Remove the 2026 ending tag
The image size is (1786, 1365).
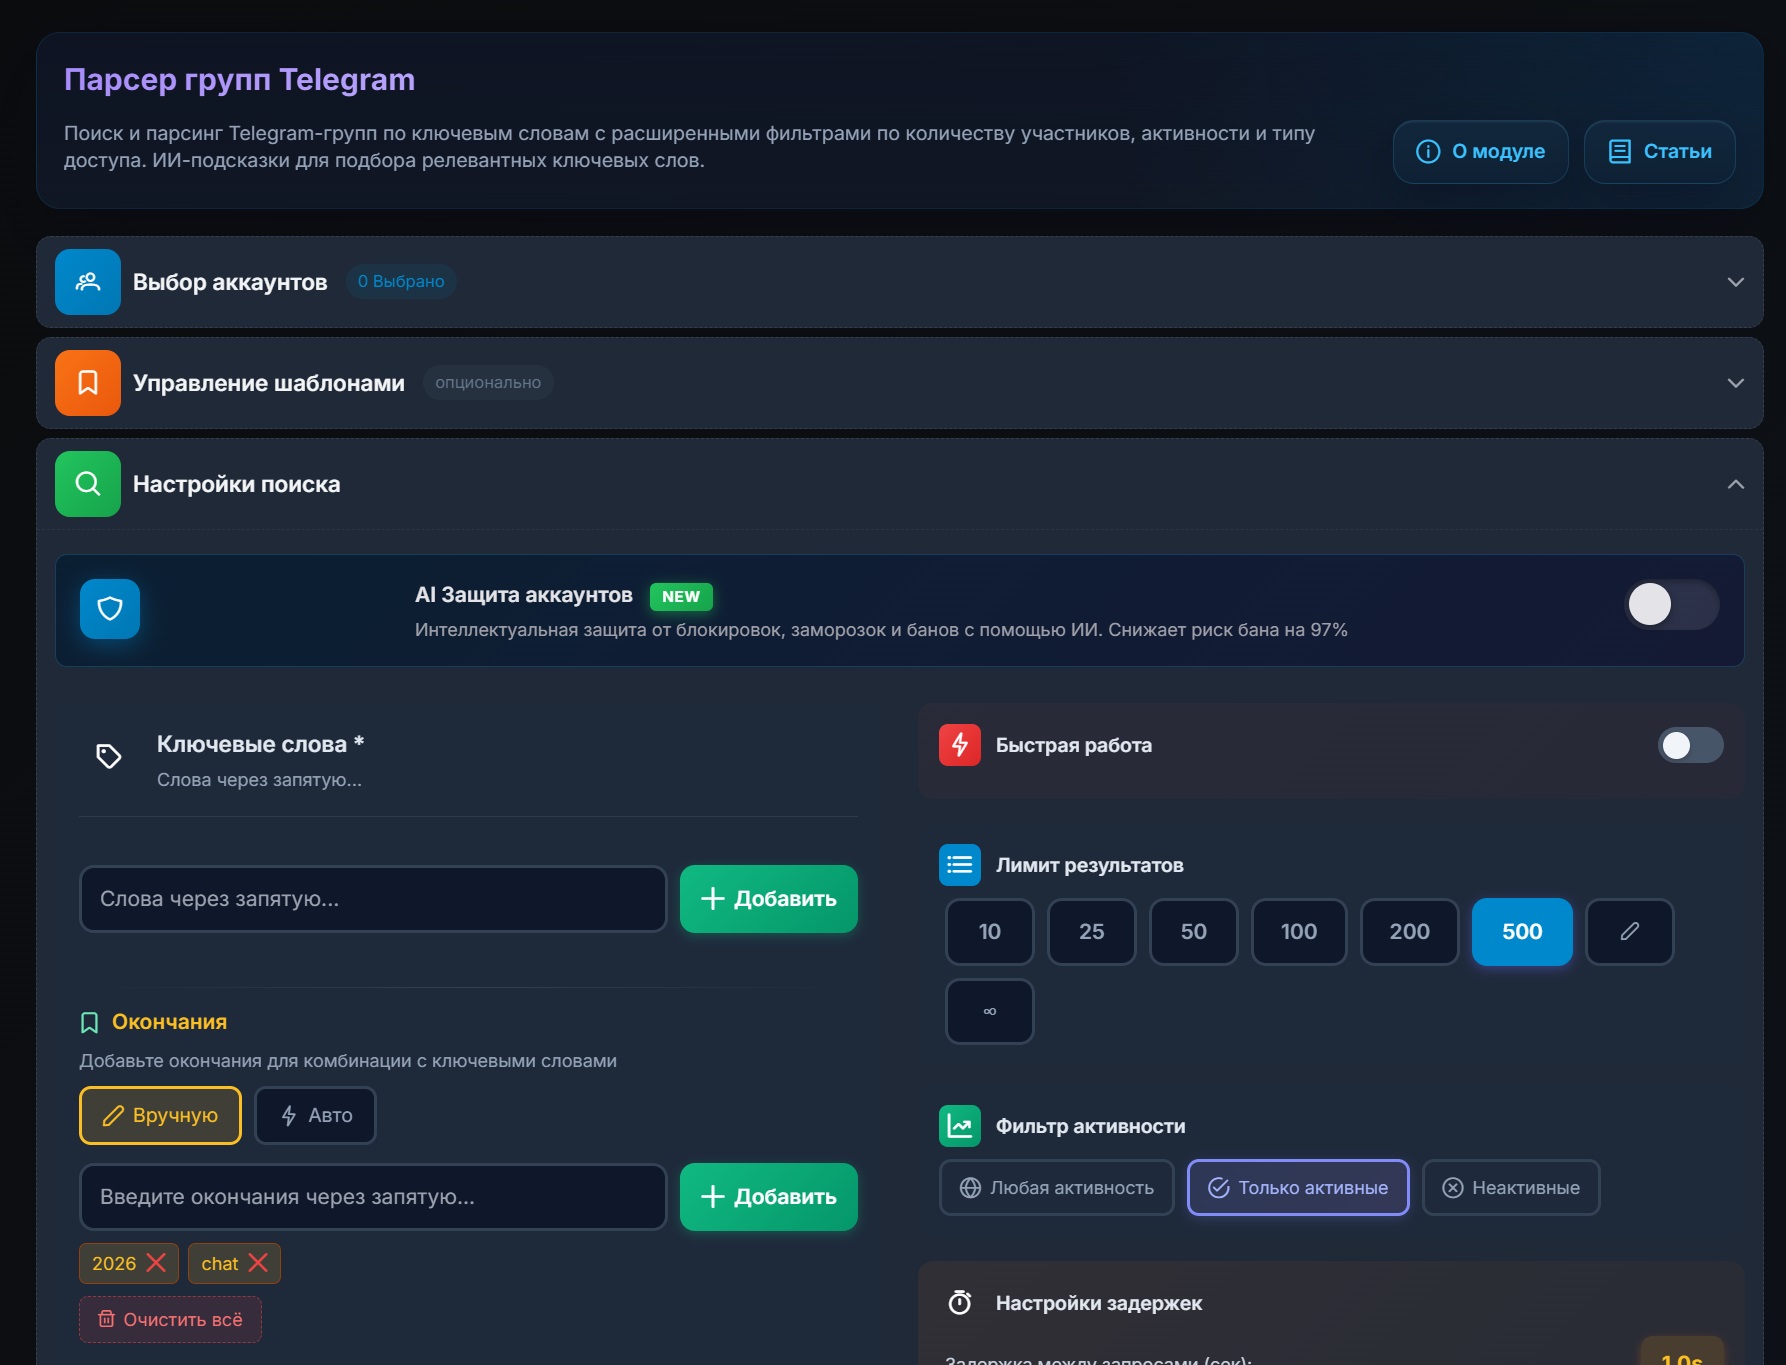pos(156,1263)
